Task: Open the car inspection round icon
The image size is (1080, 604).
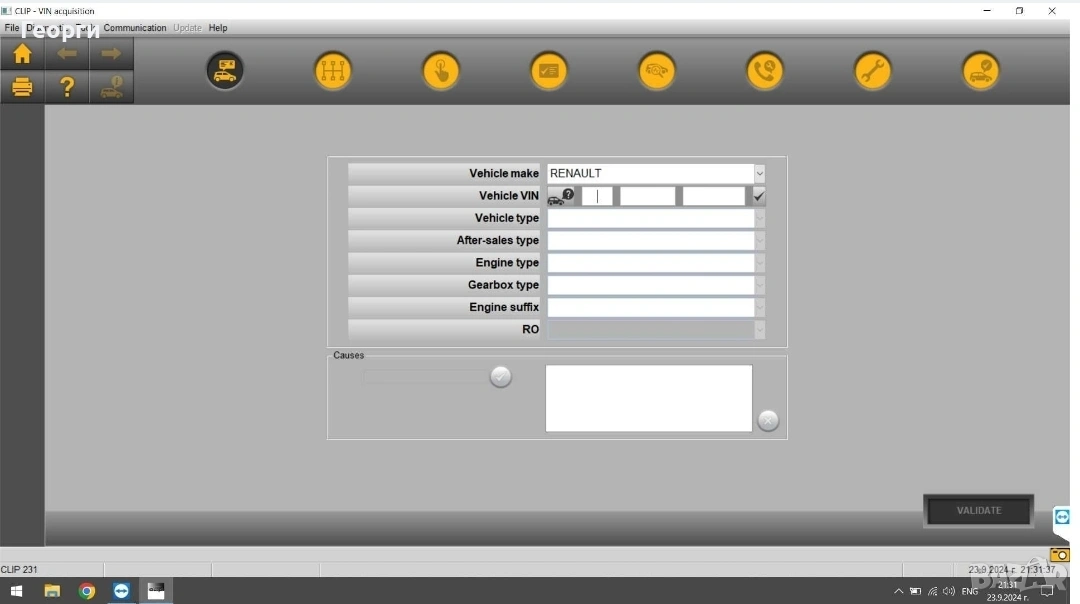Action: 656,70
